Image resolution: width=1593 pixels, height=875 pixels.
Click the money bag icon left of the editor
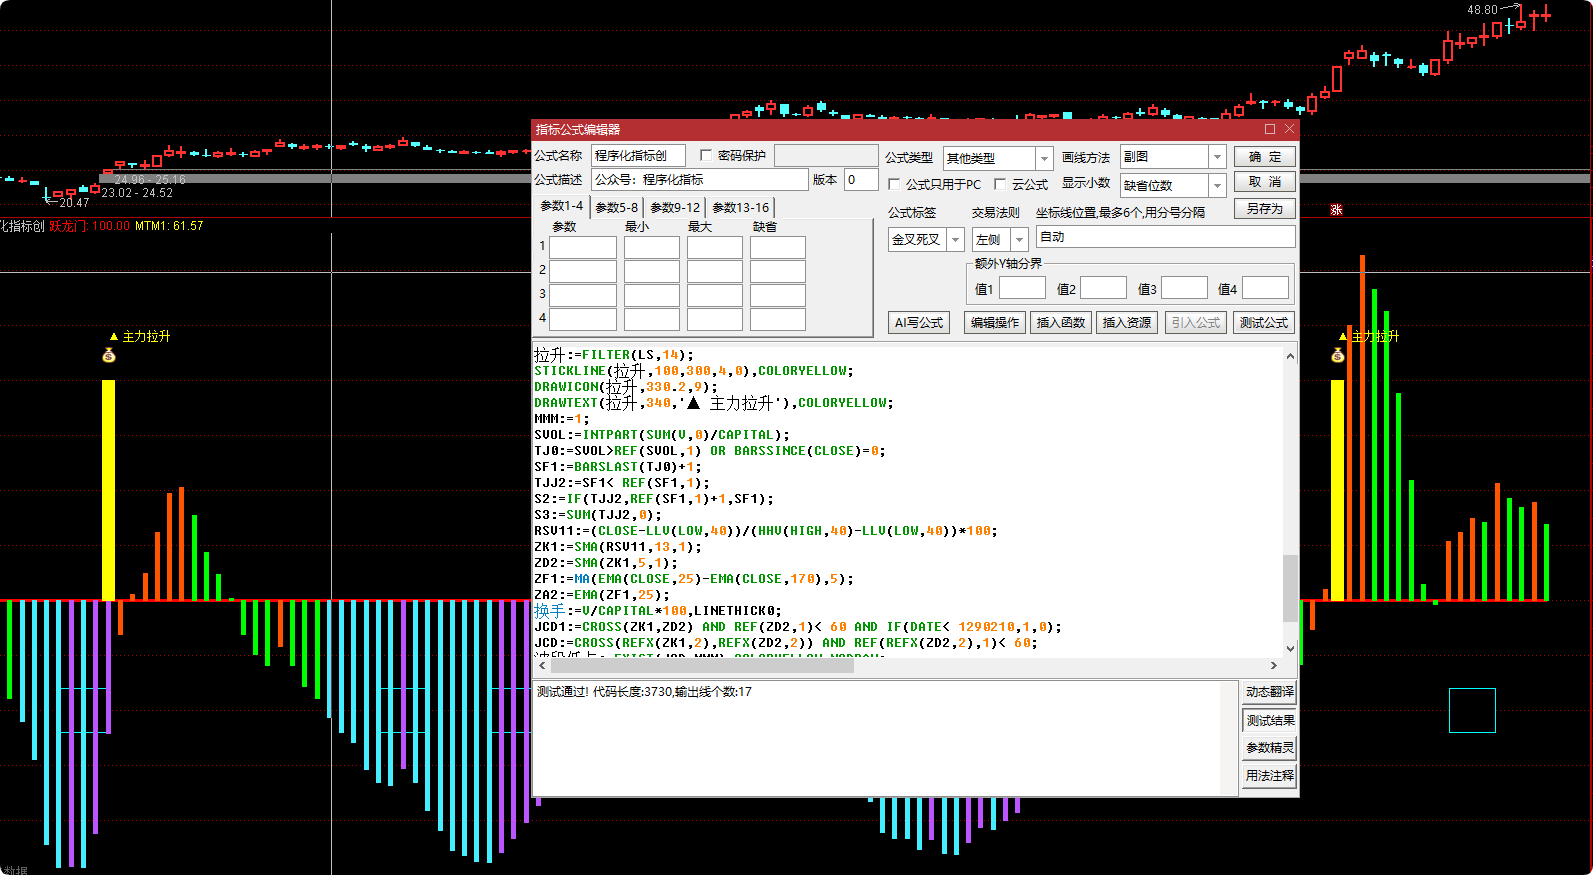[x=109, y=355]
